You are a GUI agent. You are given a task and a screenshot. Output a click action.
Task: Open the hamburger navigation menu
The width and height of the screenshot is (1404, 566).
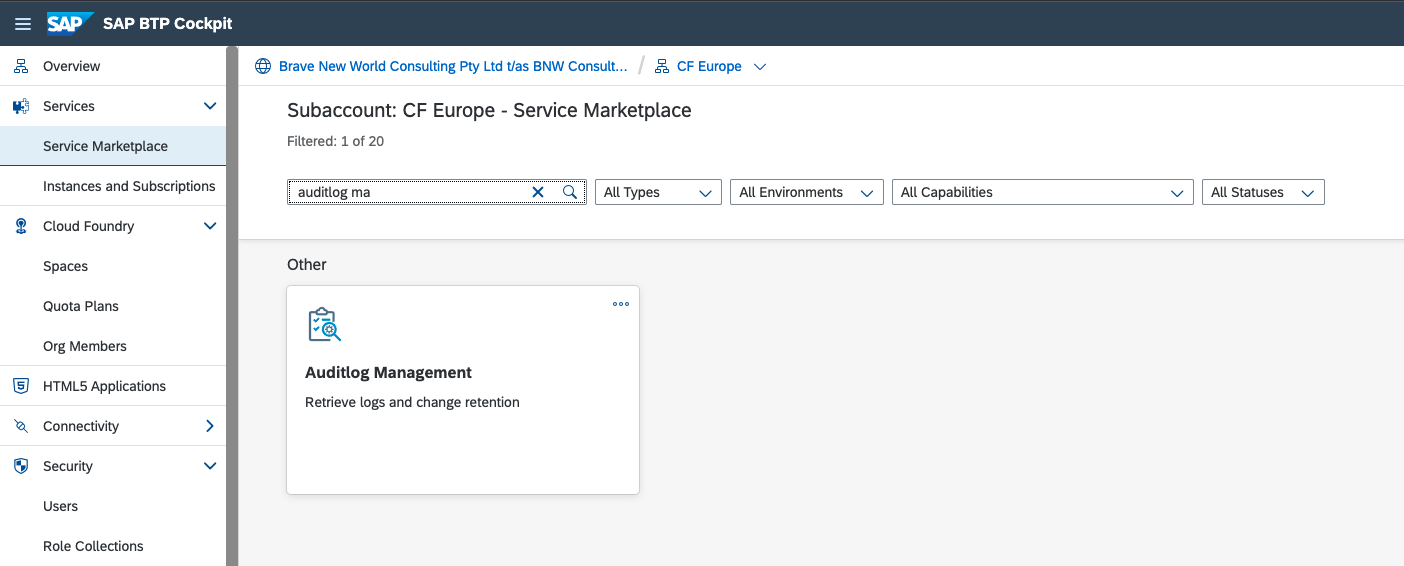pyautogui.click(x=22, y=24)
